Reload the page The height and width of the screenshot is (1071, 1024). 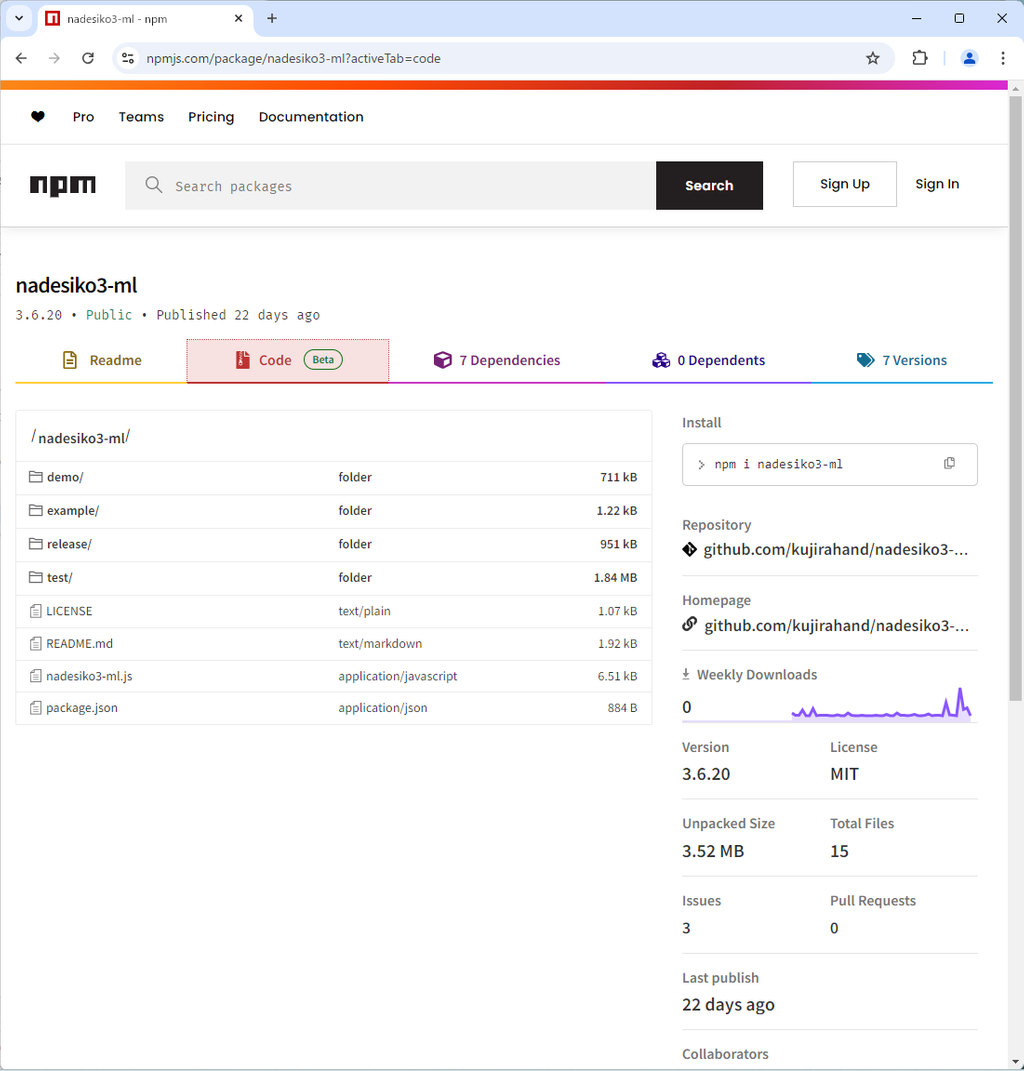[88, 58]
